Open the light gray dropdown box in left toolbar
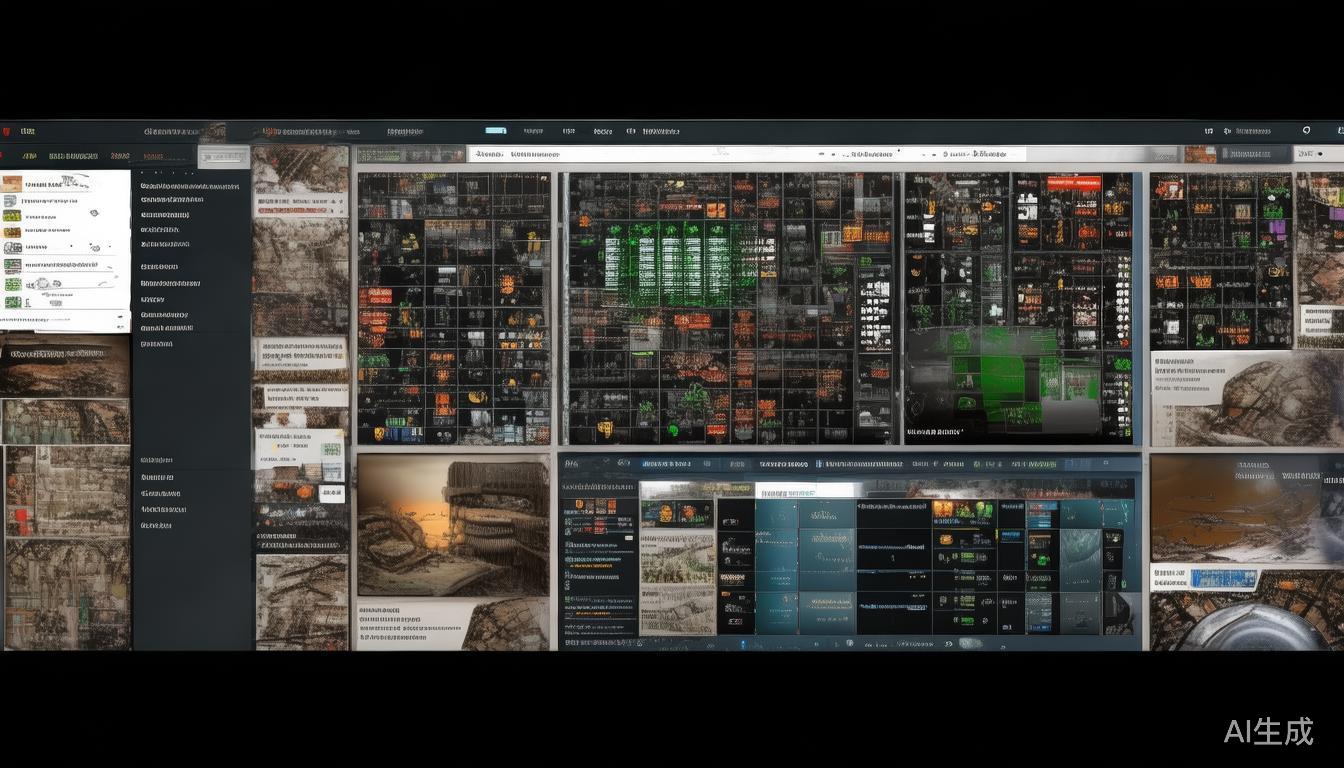This screenshot has width=1344, height=768. point(223,157)
